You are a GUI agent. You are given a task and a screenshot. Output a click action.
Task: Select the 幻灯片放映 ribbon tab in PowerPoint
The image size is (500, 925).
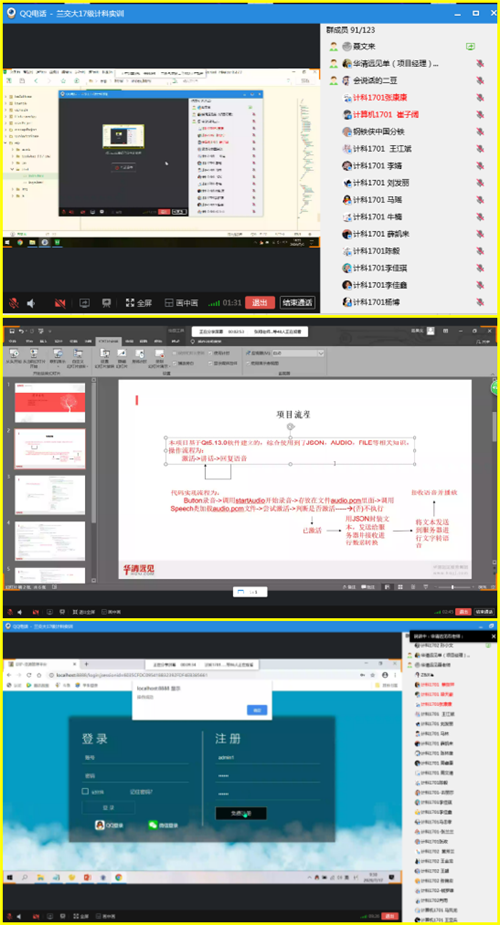click(108, 341)
